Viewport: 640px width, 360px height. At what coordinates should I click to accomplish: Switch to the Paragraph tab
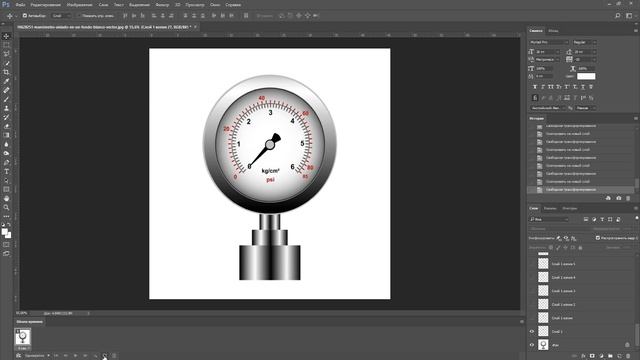coord(553,31)
